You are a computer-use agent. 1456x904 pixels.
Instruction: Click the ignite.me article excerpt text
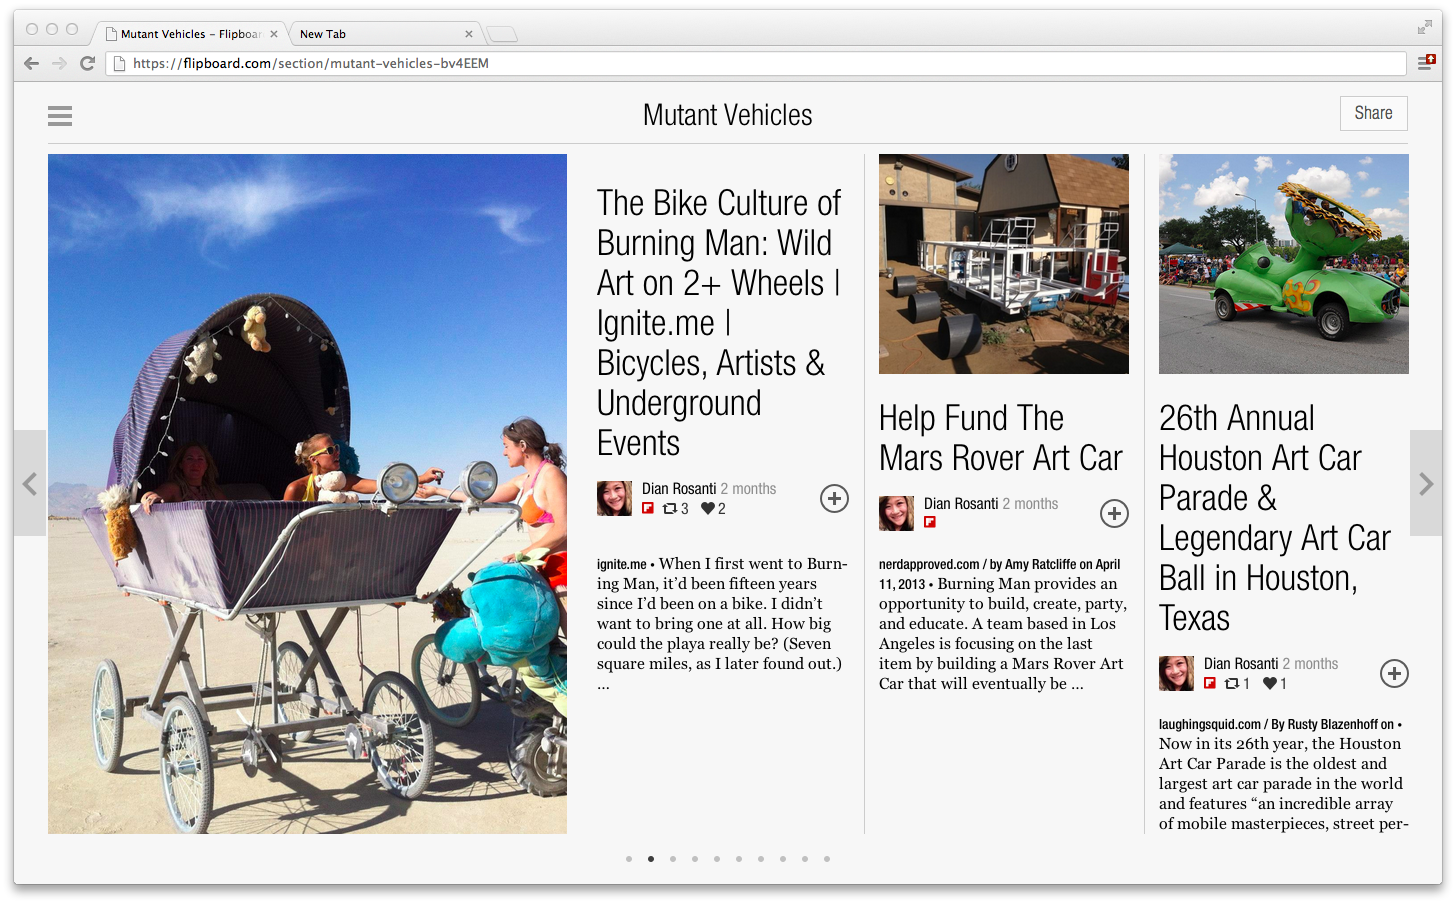722,624
